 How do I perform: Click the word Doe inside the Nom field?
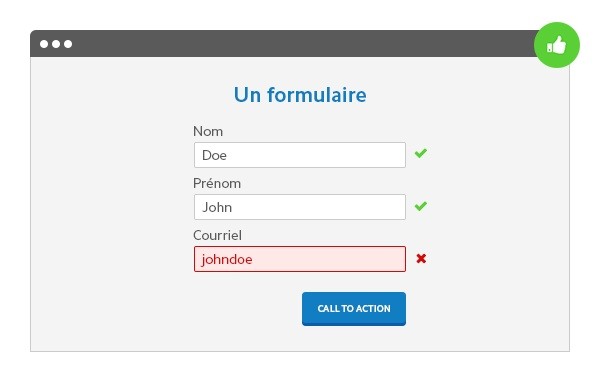pyautogui.click(x=214, y=155)
